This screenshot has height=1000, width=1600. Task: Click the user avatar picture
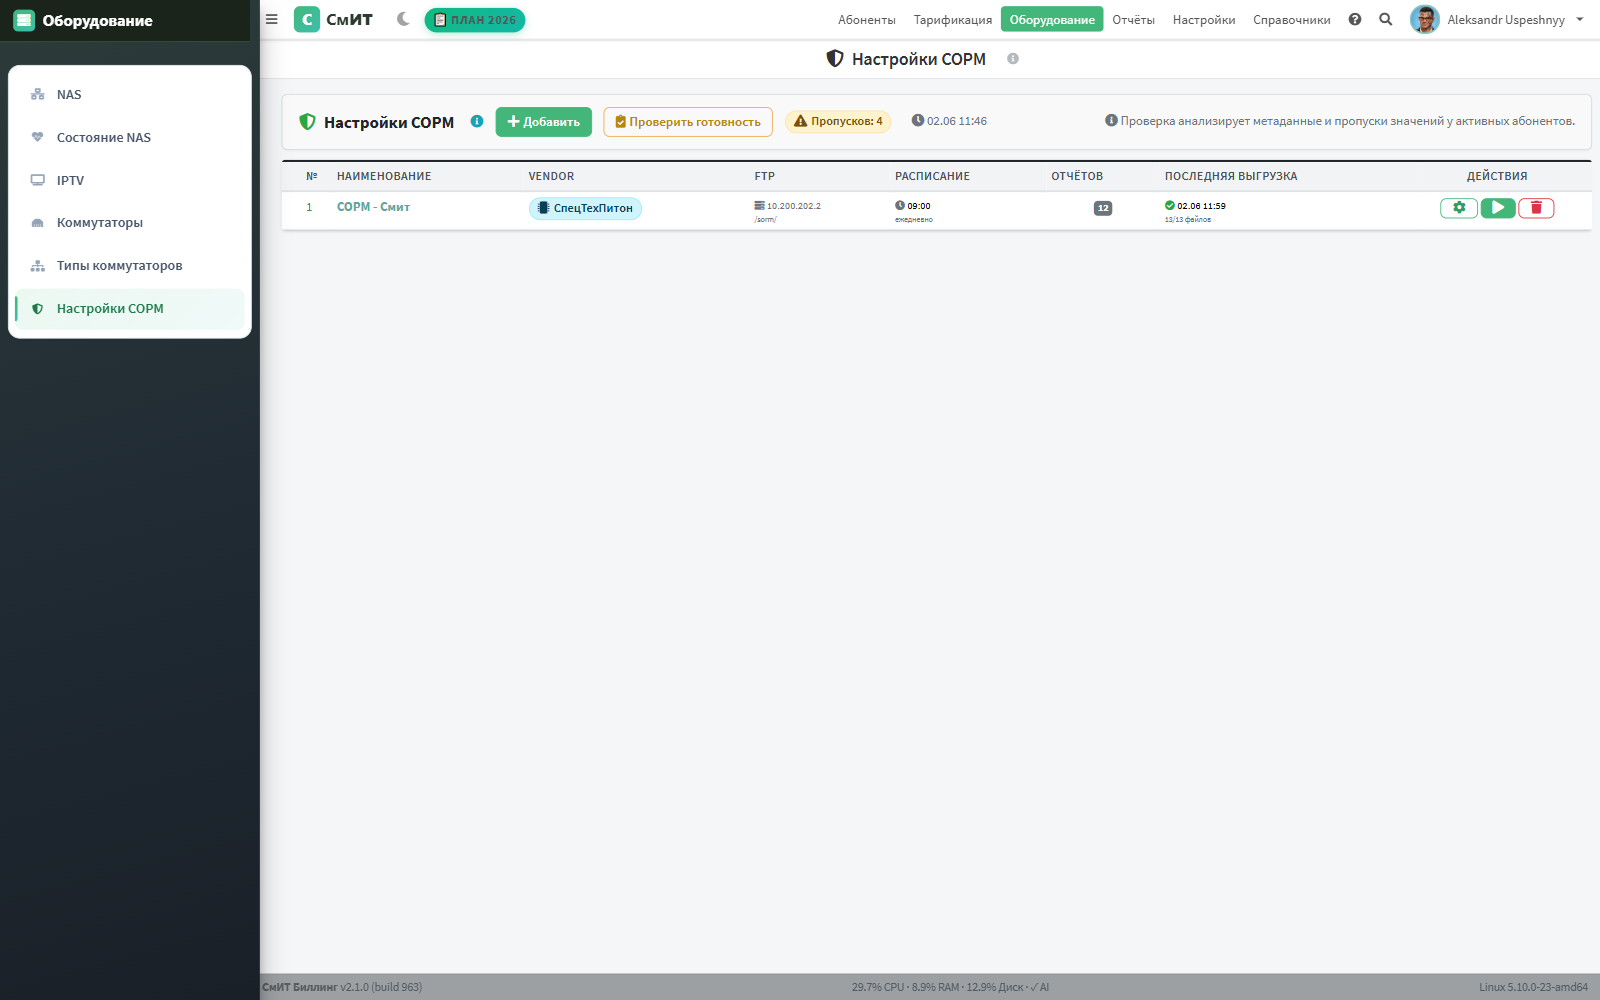[x=1425, y=19]
